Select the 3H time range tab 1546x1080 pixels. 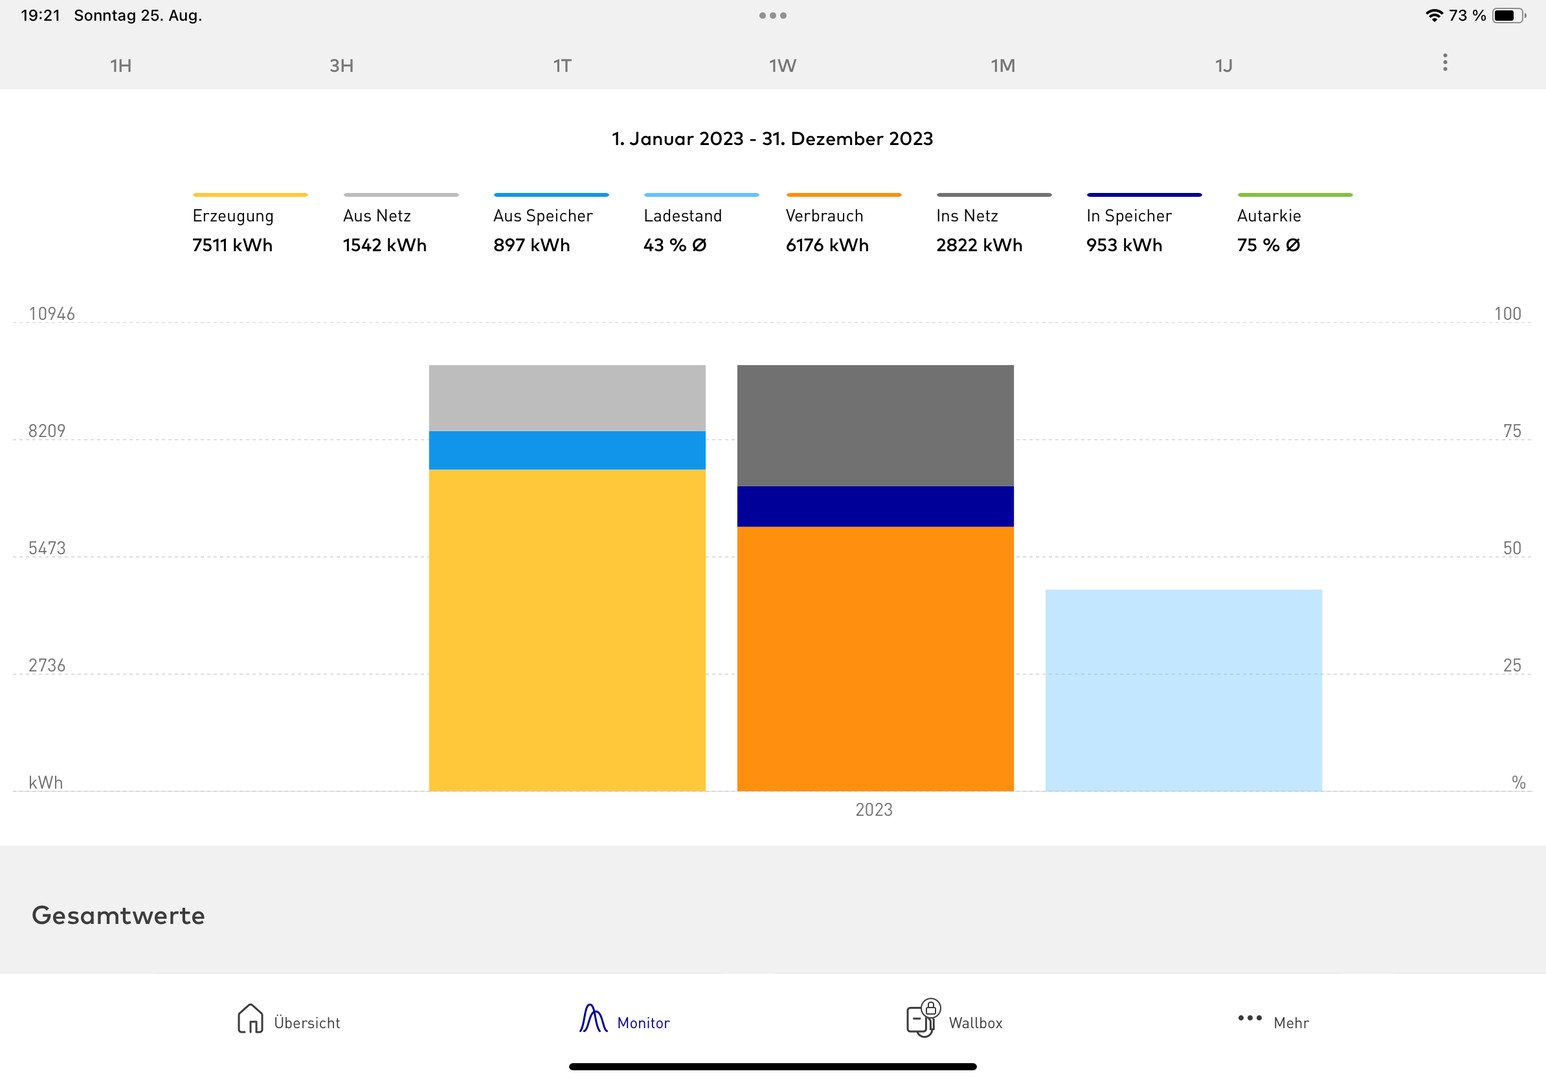pyautogui.click(x=341, y=66)
